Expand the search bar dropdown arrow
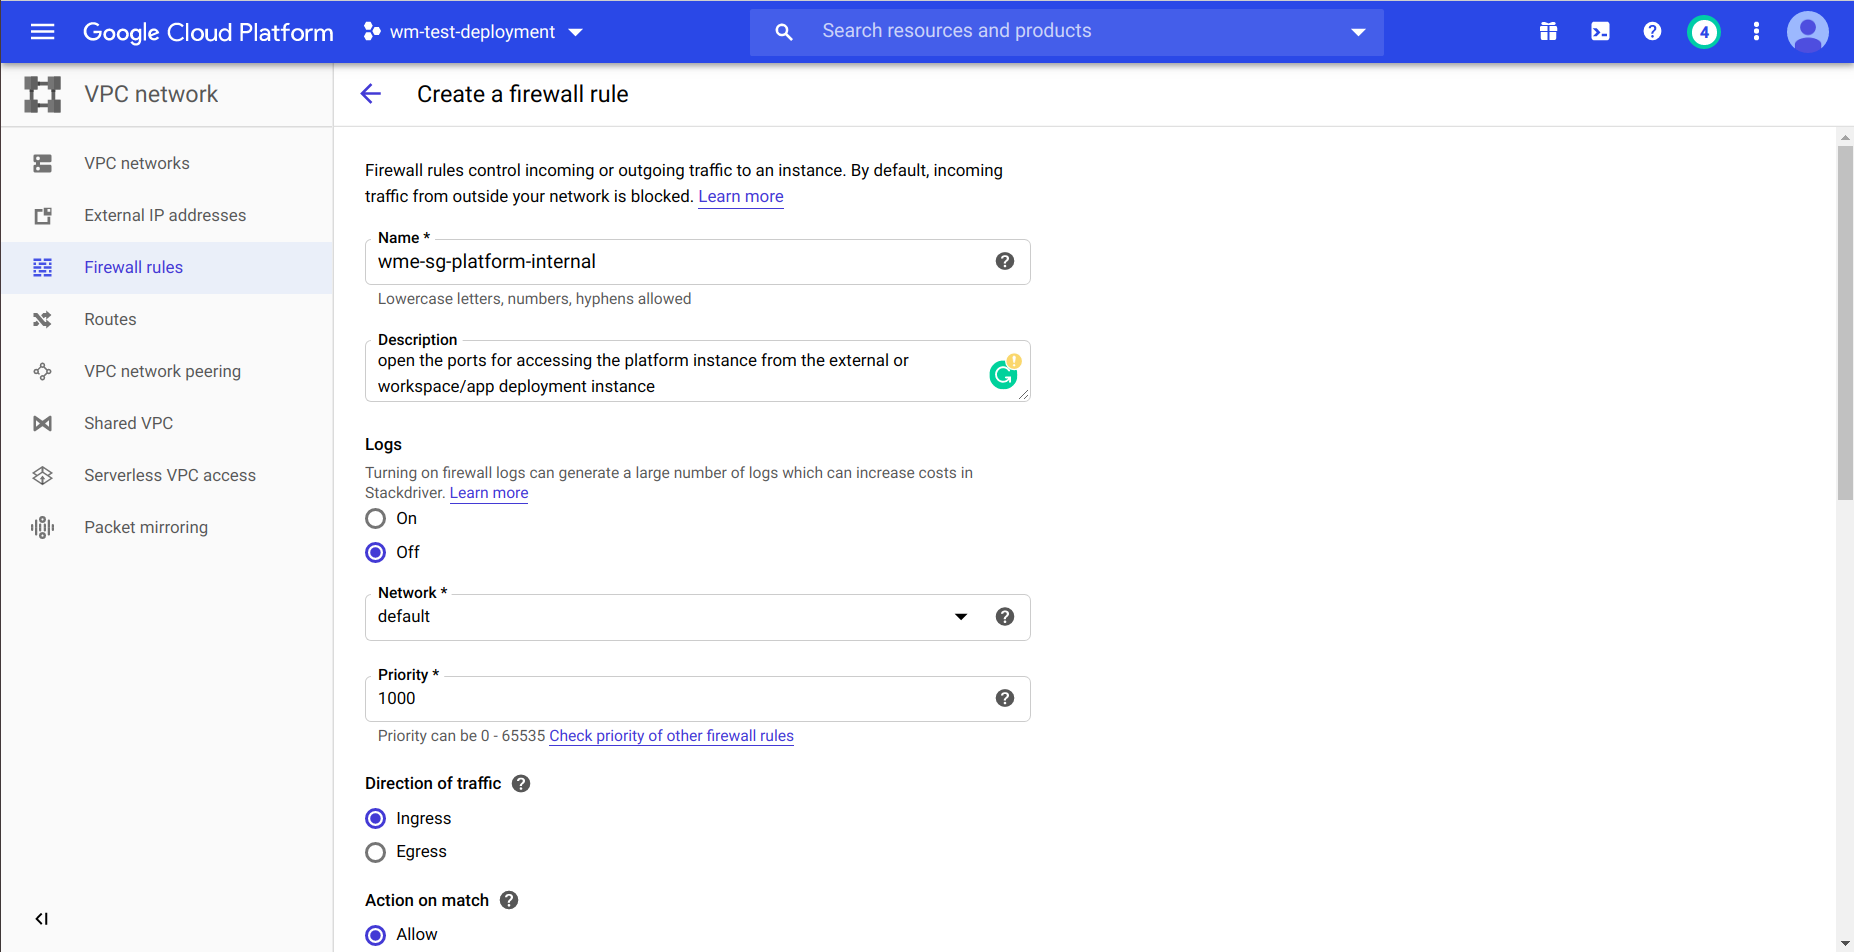The height and width of the screenshot is (952, 1854). pyautogui.click(x=1358, y=32)
